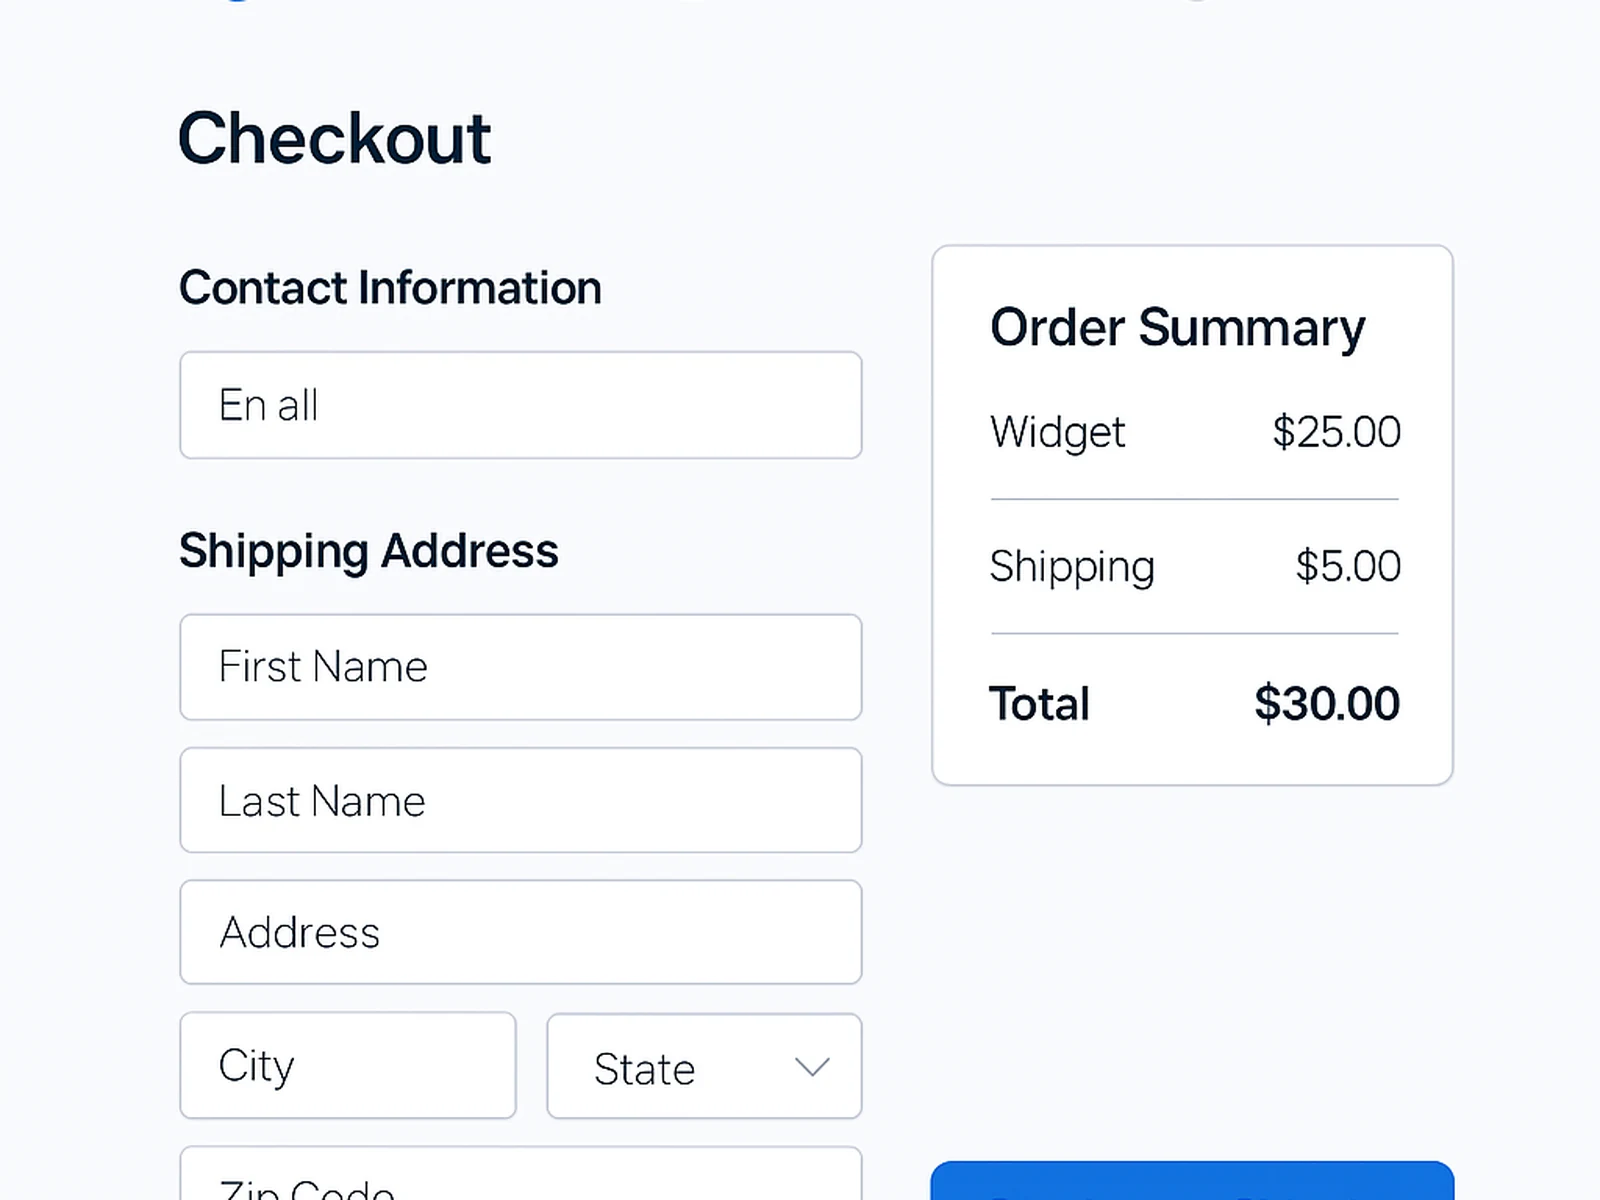
Task: Open the State dropdown menu
Action: [x=703, y=1067]
